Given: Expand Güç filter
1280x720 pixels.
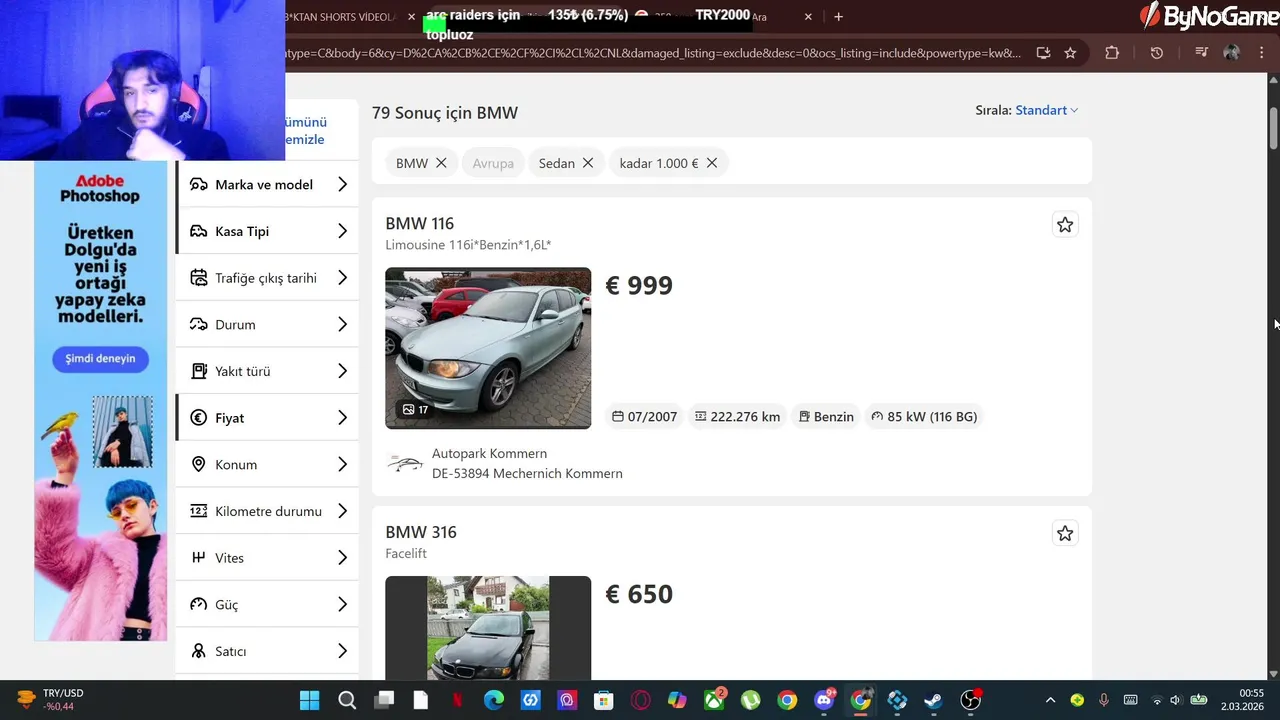Looking at the screenshot, I should pos(267,604).
